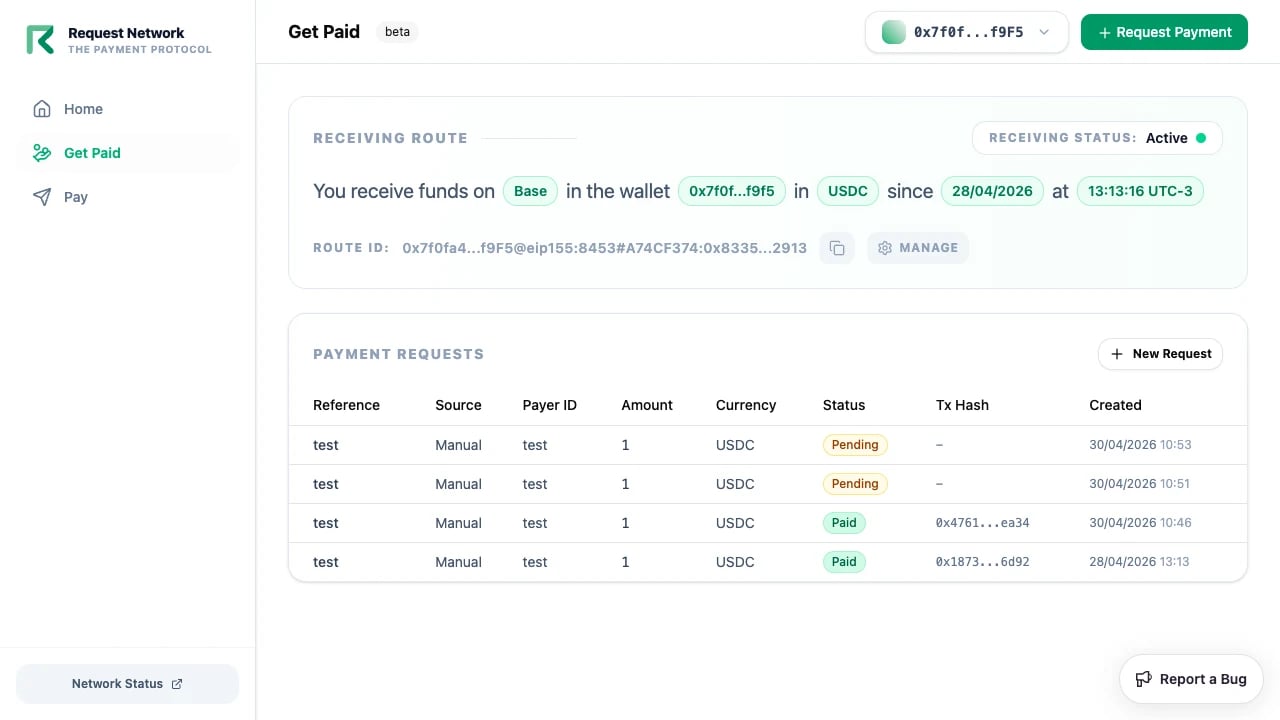Click the Manage route button

tap(918, 248)
